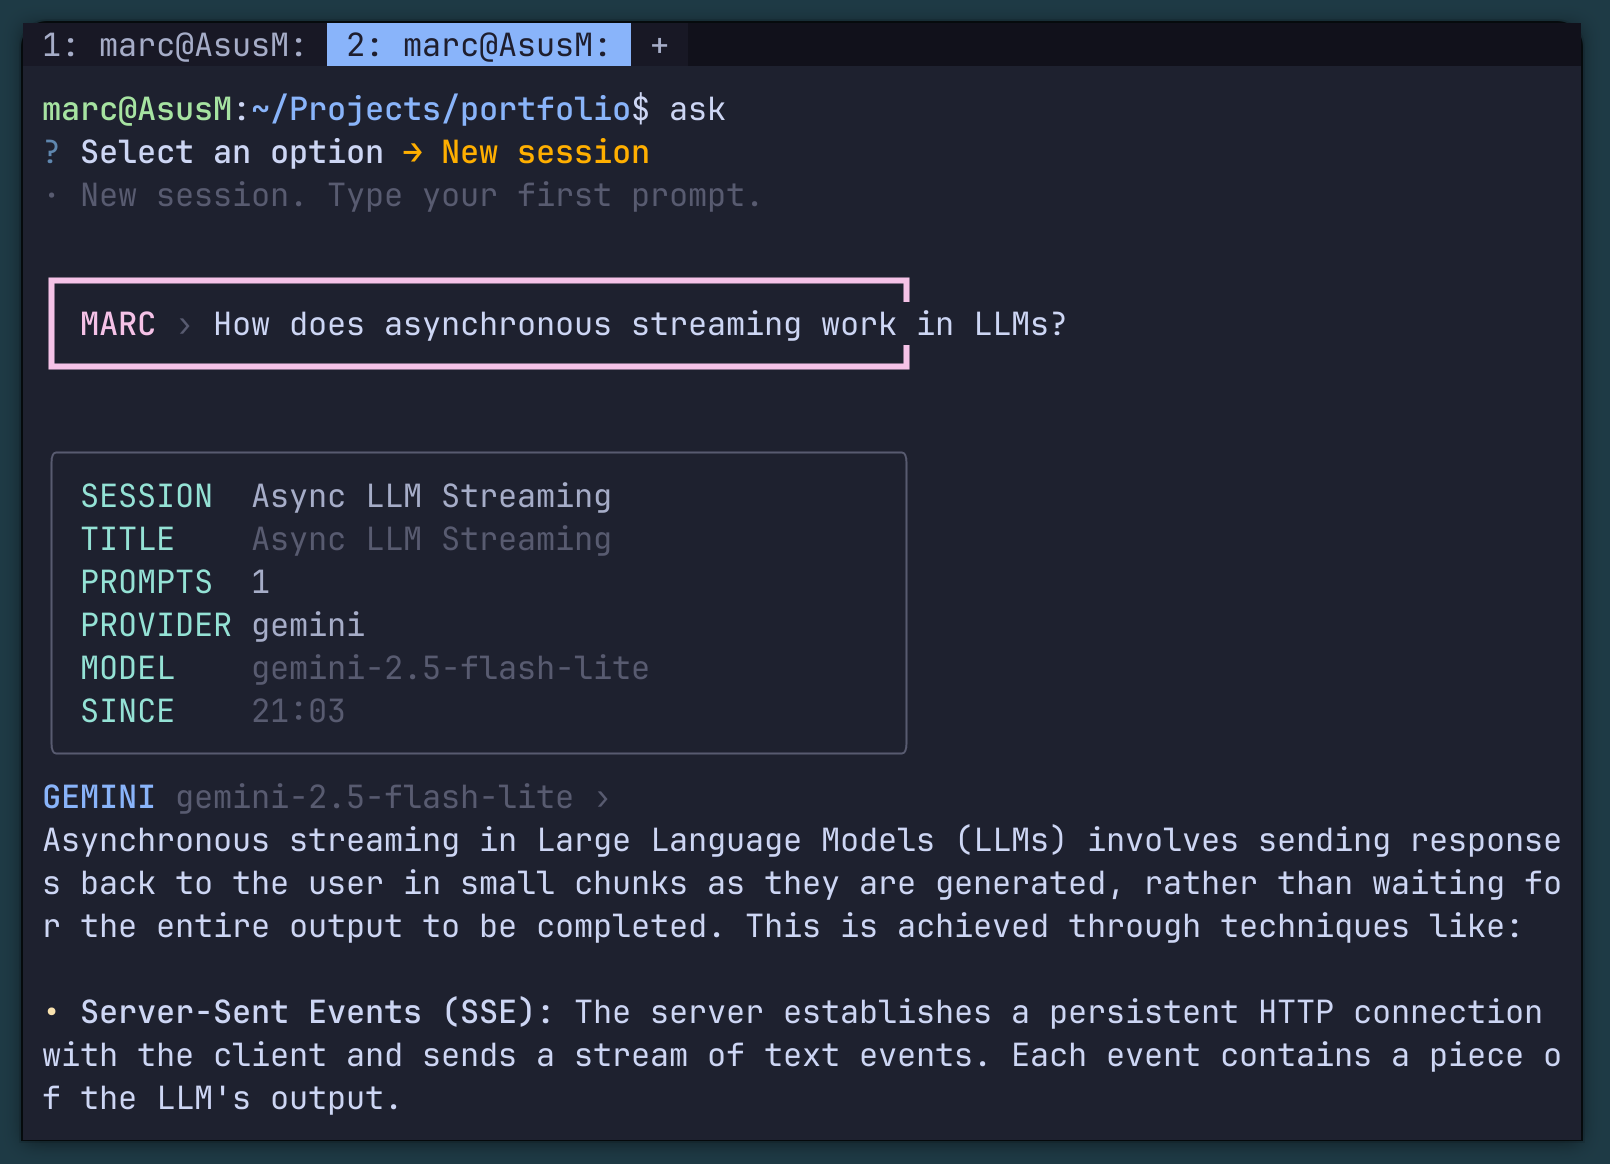Toggle the PROMPTS counter value
The image size is (1610, 1164).
click(260, 581)
